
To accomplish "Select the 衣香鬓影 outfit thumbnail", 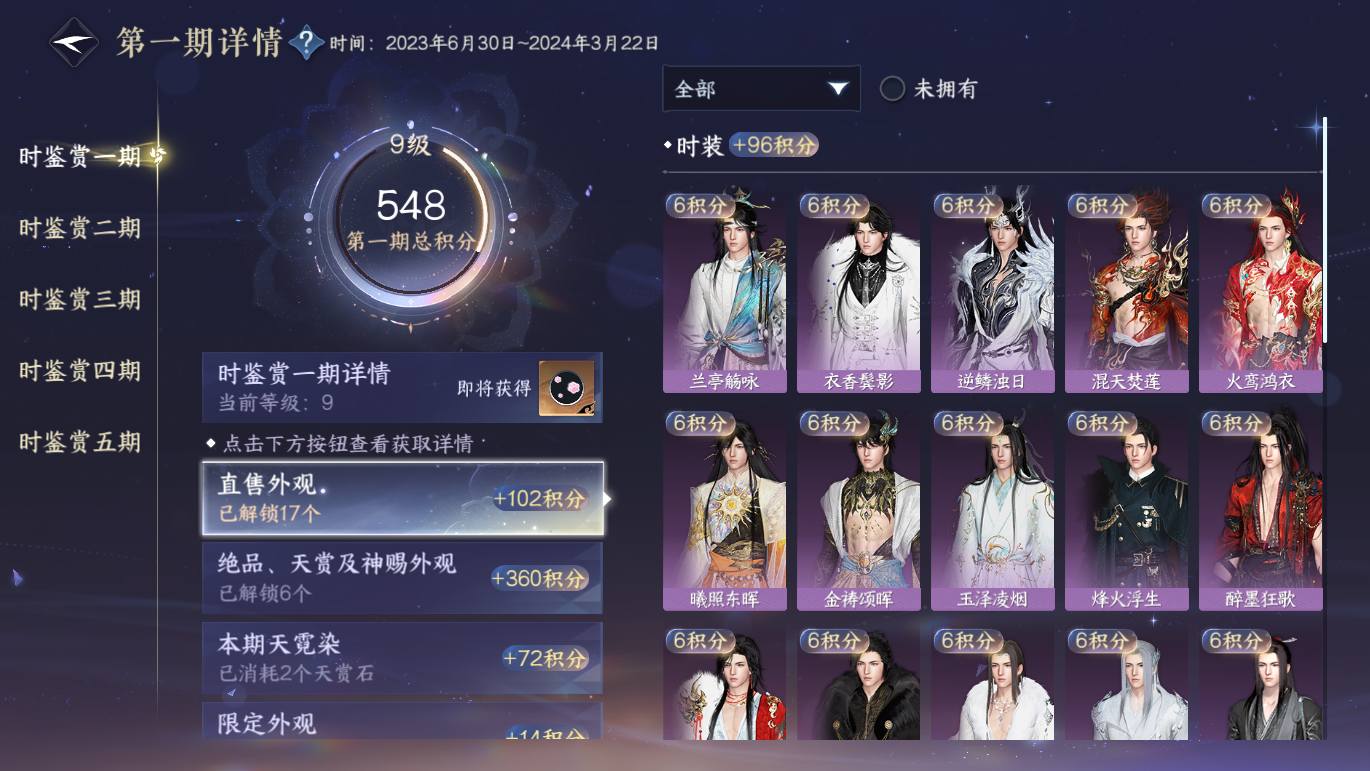I will tap(858, 290).
